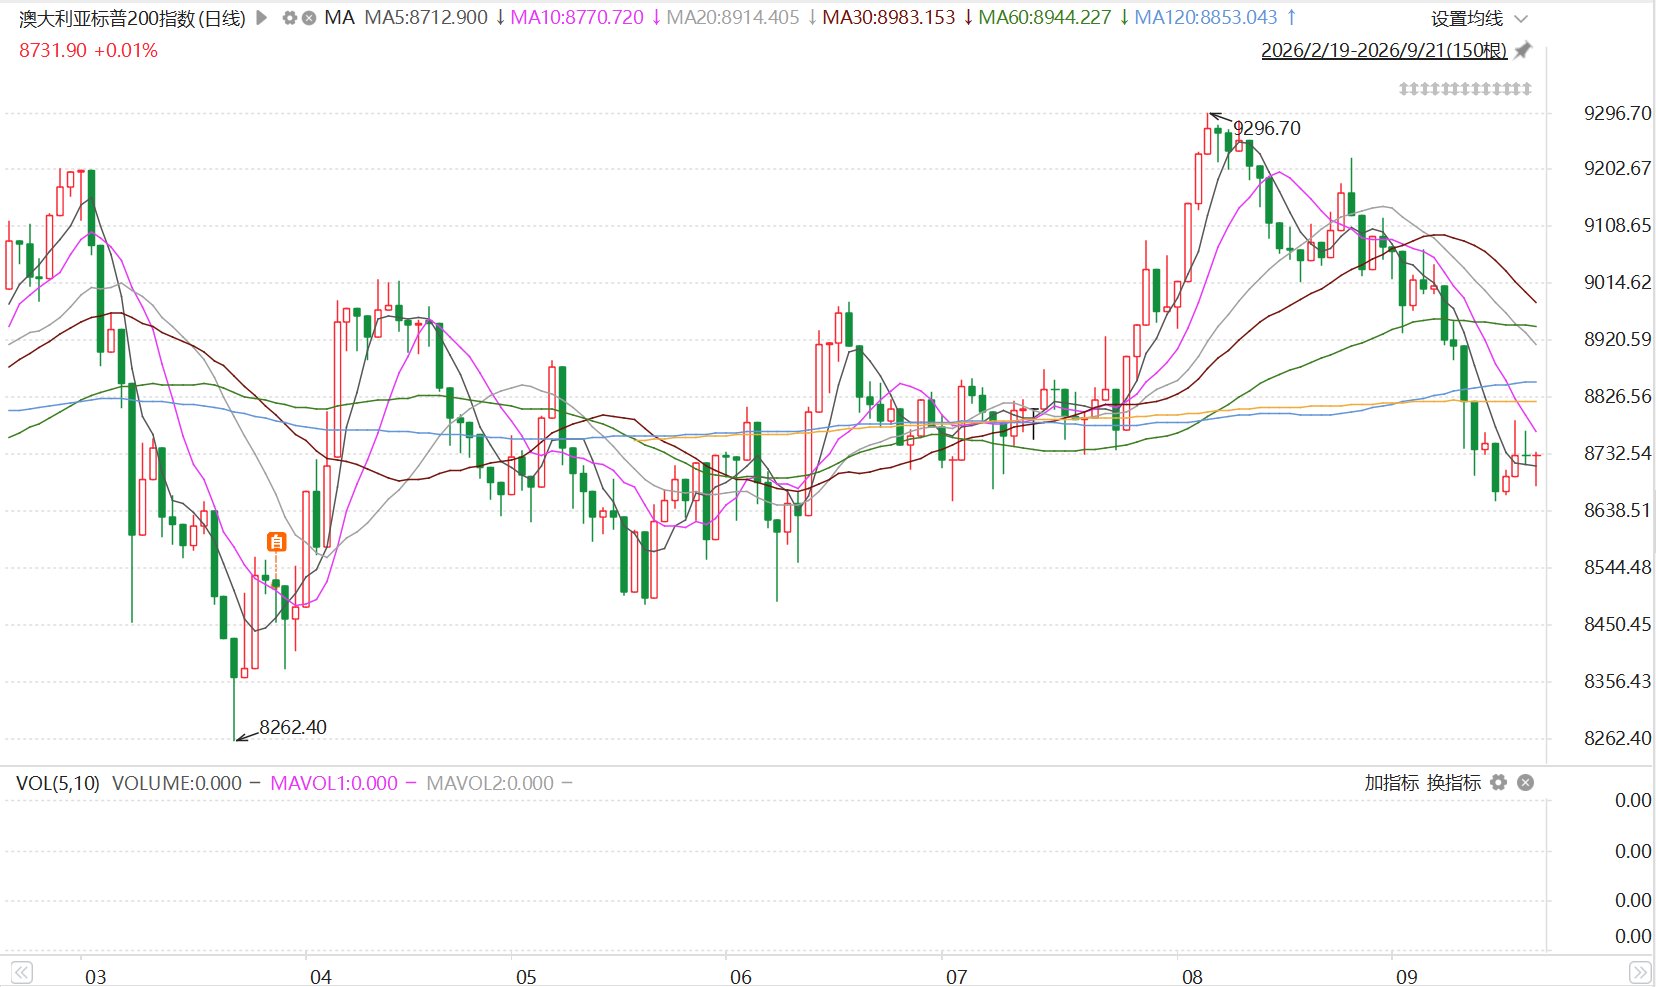The image size is (1656, 987).
Task: Open the 设置均线 moving average settings
Action: (x=1467, y=19)
